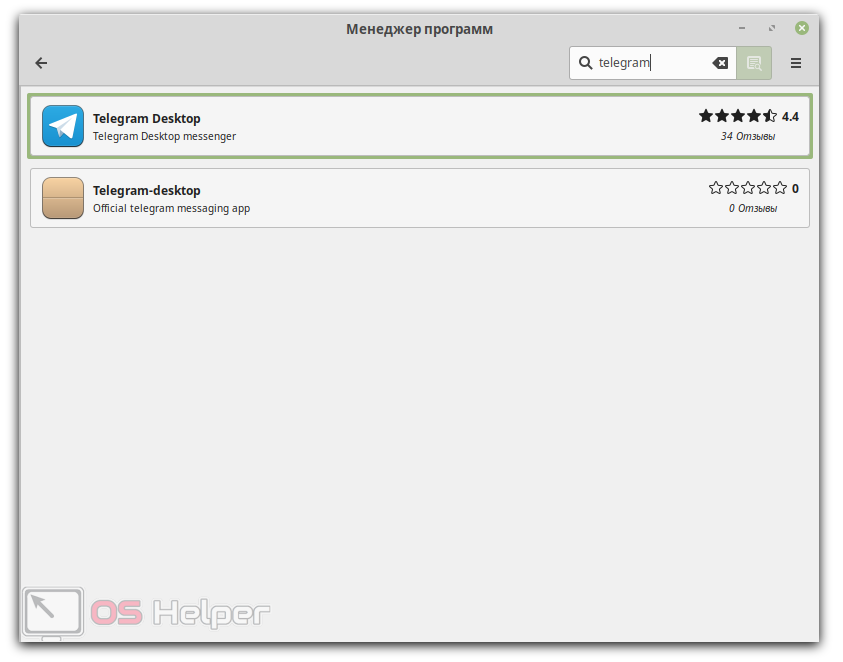The image size is (843, 662).
Task: Open the hamburger menu
Action: click(x=796, y=63)
